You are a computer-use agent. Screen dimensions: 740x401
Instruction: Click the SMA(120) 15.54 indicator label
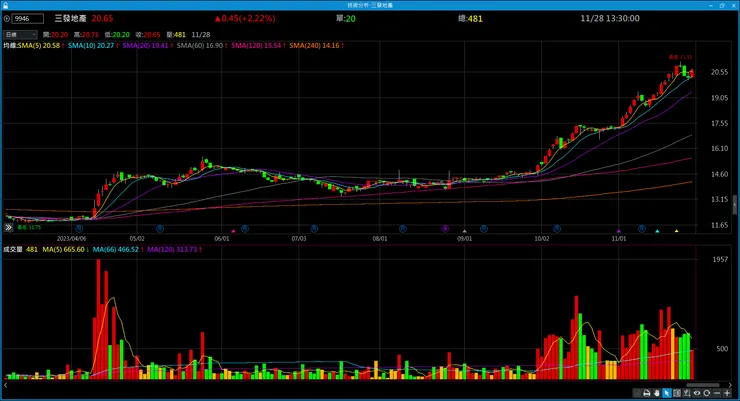coord(258,46)
